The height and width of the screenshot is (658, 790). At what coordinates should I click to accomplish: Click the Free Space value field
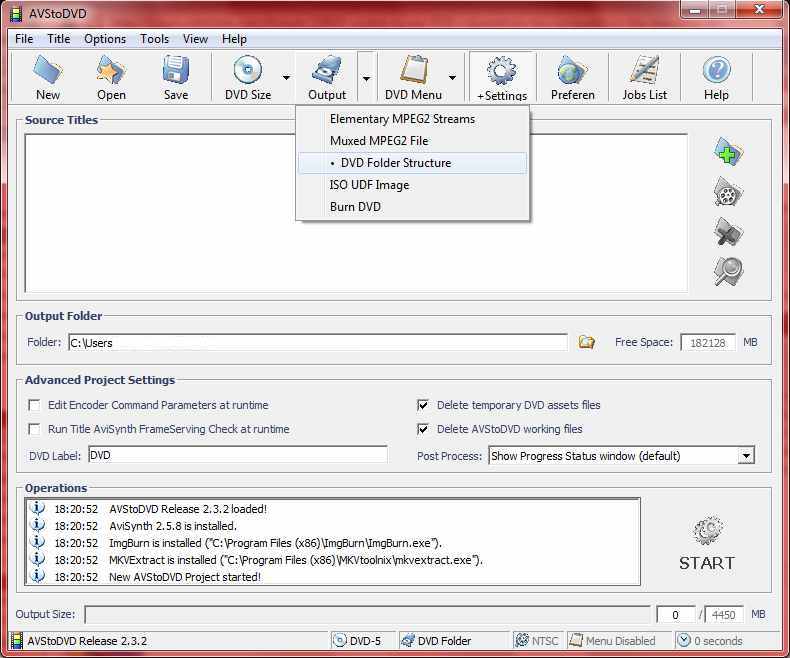[707, 343]
